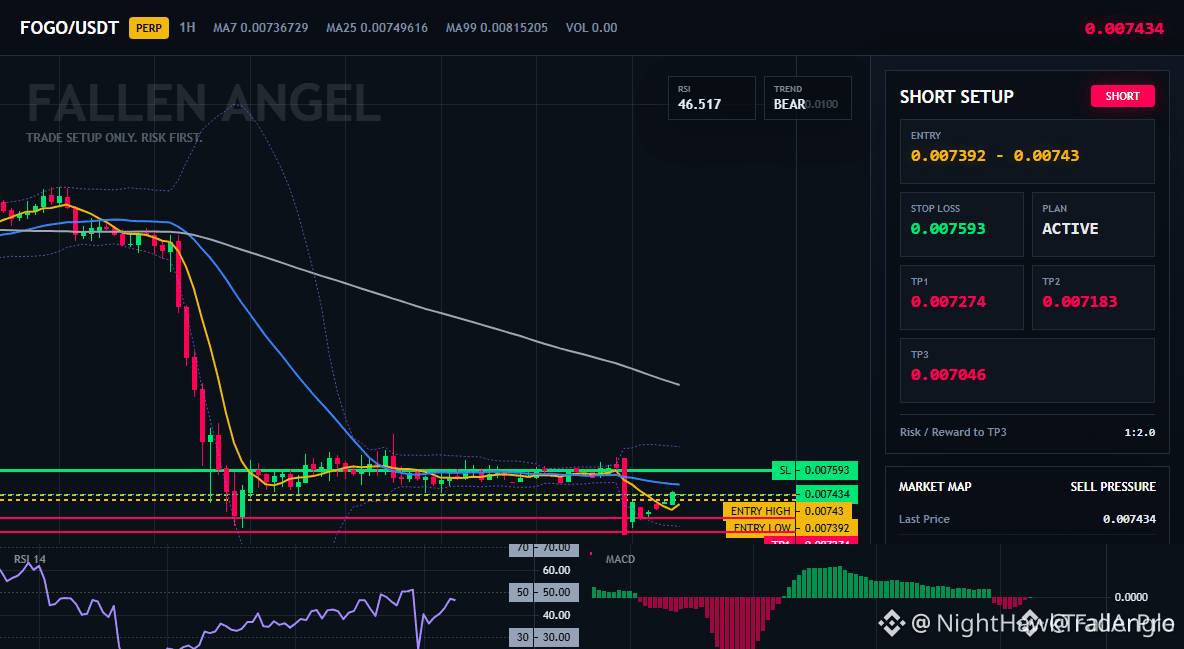Viewport: 1184px width, 649px height.
Task: Click the SELL PRESSURE label
Action: click(1113, 487)
